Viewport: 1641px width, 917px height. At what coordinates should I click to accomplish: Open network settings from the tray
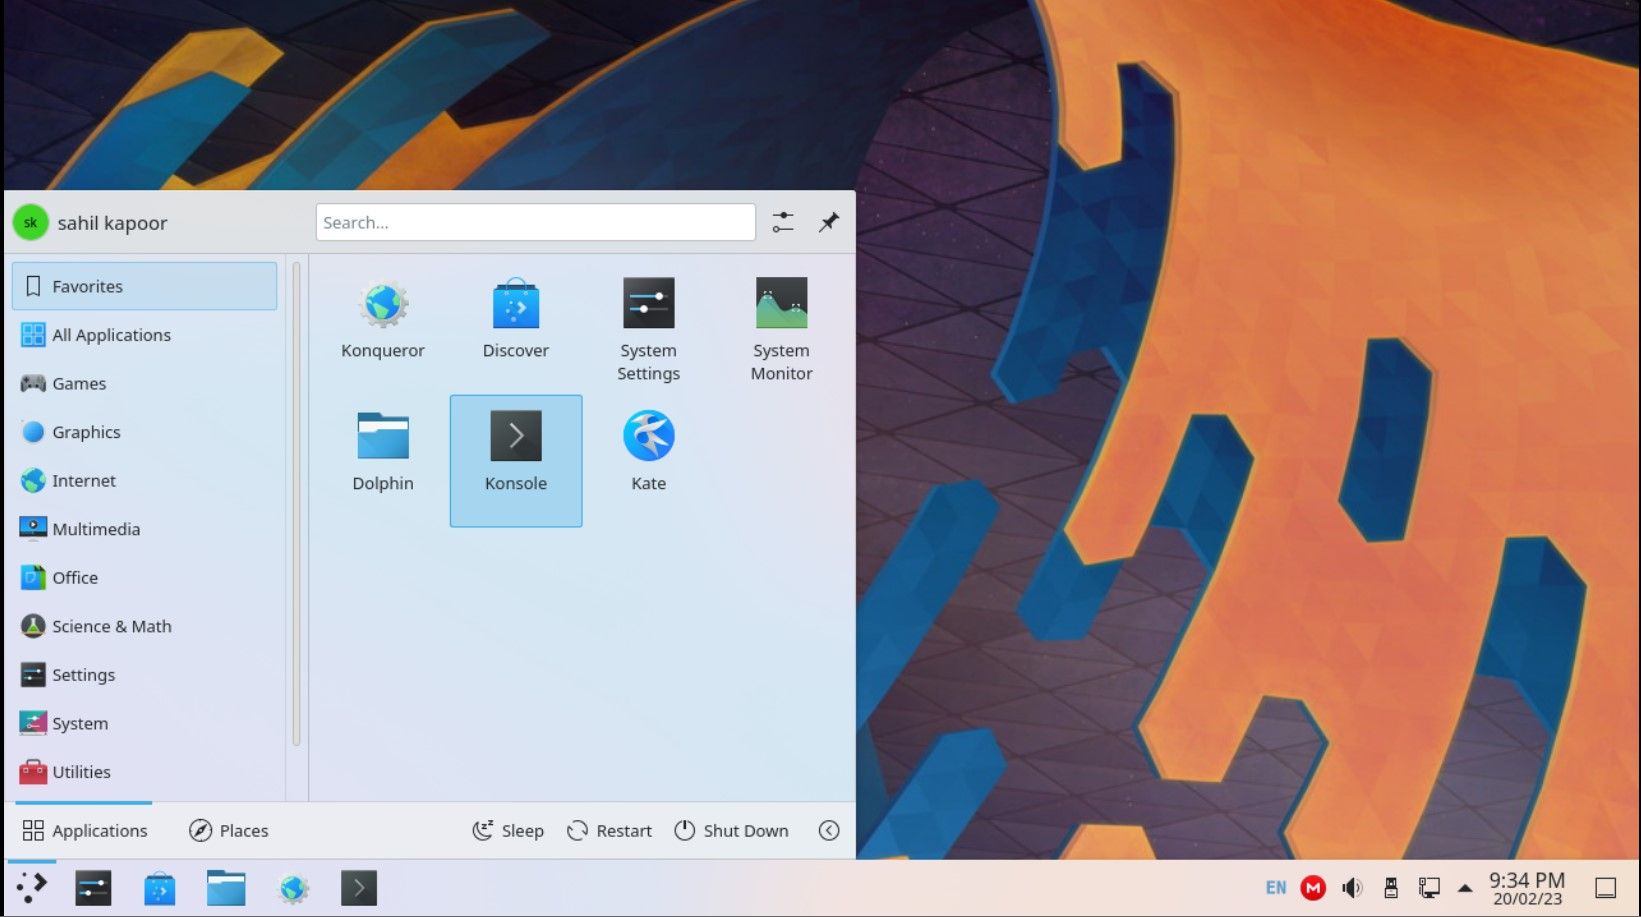pos(1428,887)
